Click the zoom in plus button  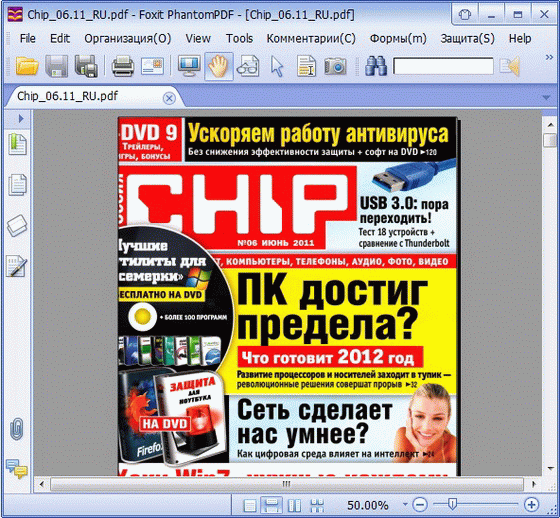coord(531,505)
